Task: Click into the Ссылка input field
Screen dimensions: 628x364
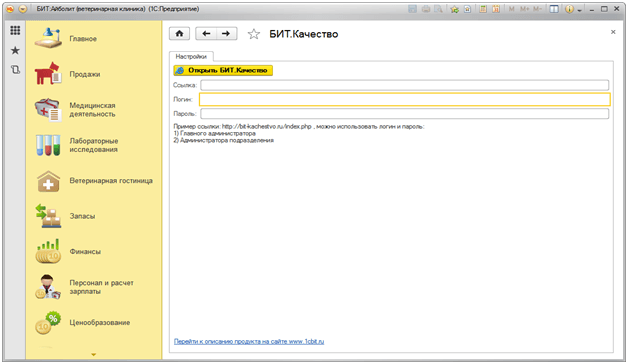Action: pyautogui.click(x=405, y=85)
